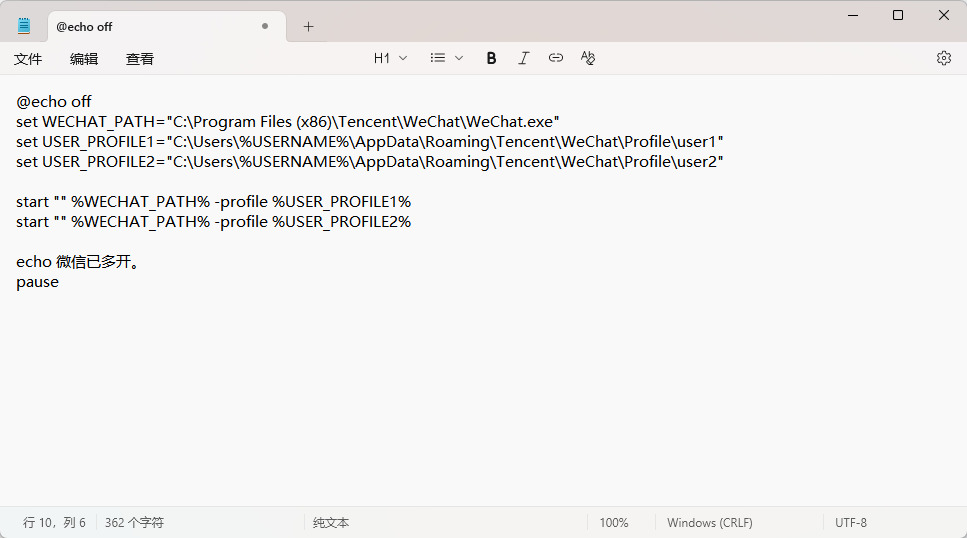This screenshot has height=538, width=967.
Task: Click the start line using %USER_PROFILE2%
Action: pos(213,221)
